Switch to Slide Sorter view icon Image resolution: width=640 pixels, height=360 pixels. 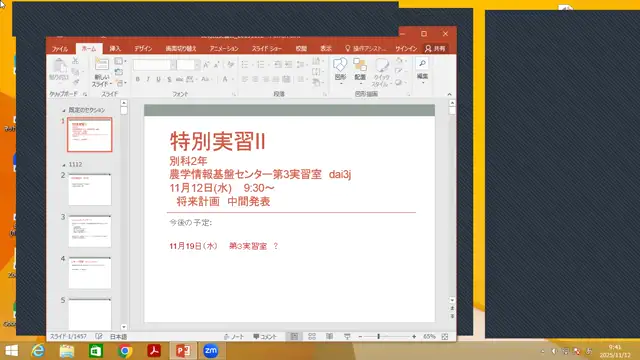point(312,337)
